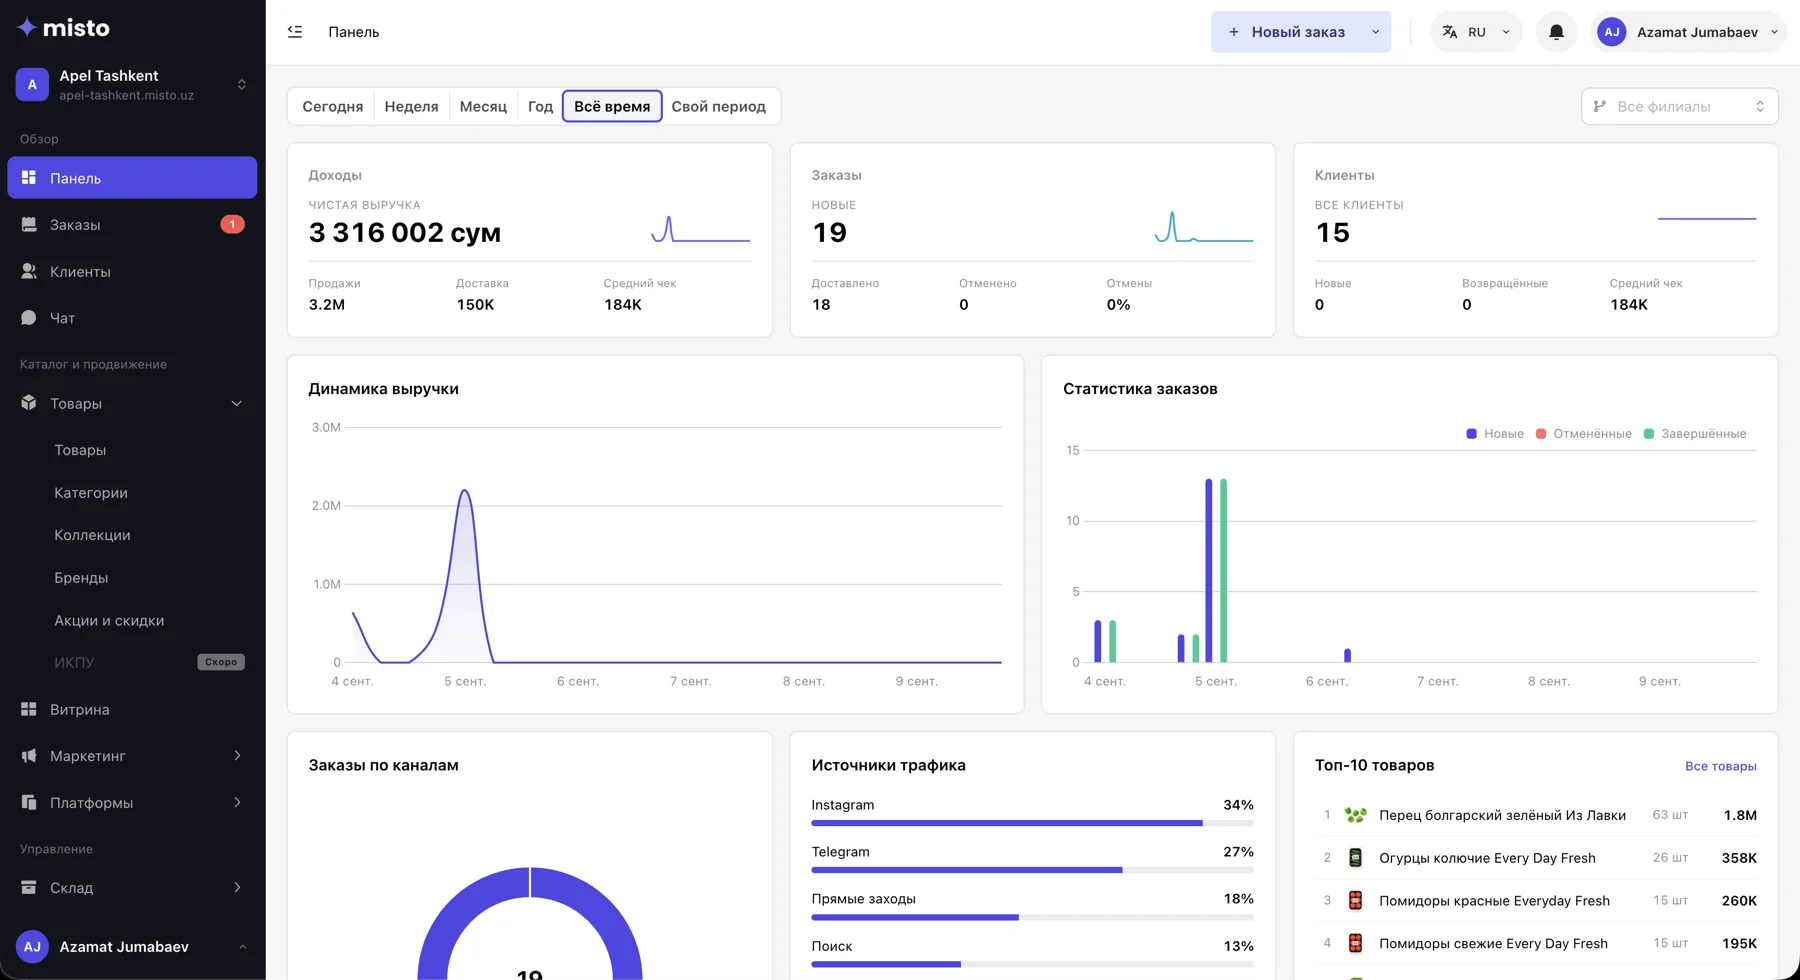The height and width of the screenshot is (980, 1800).
Task: Click the Огурцы колючие product thumbnail
Action: pos(1355,858)
